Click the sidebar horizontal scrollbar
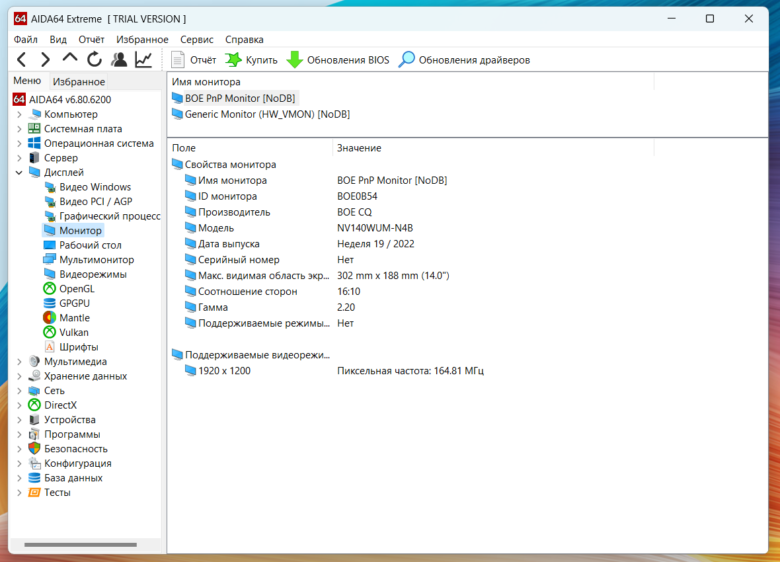This screenshot has height=562, width=780. coord(81,545)
